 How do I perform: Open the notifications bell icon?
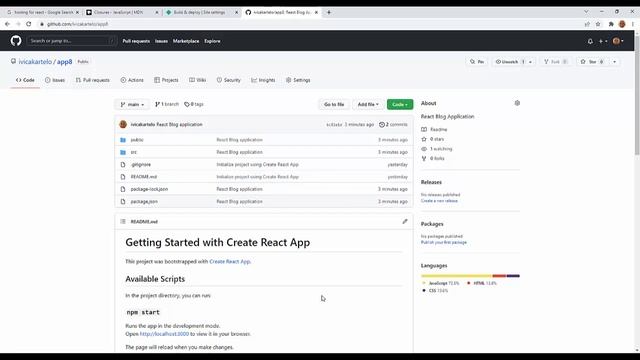click(590, 41)
